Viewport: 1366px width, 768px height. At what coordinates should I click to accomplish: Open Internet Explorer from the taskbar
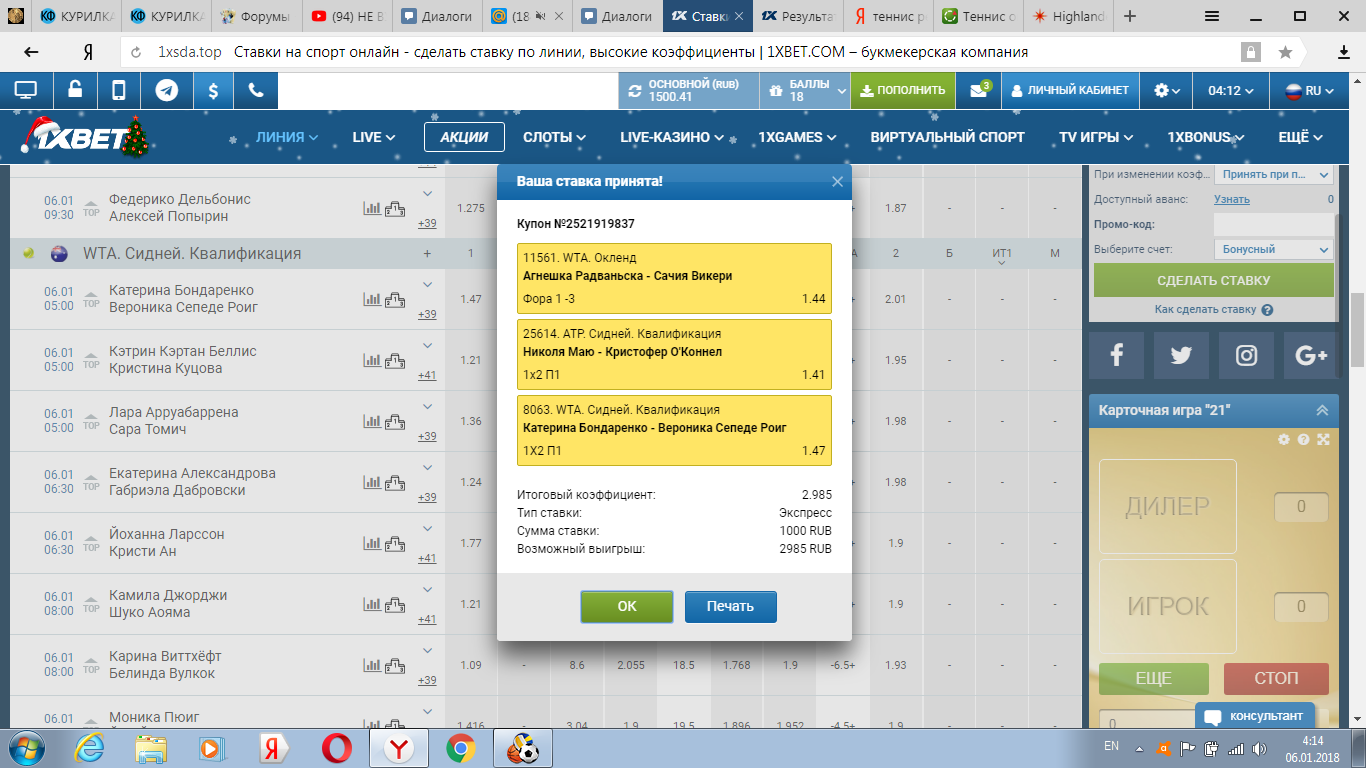pyautogui.click(x=88, y=748)
